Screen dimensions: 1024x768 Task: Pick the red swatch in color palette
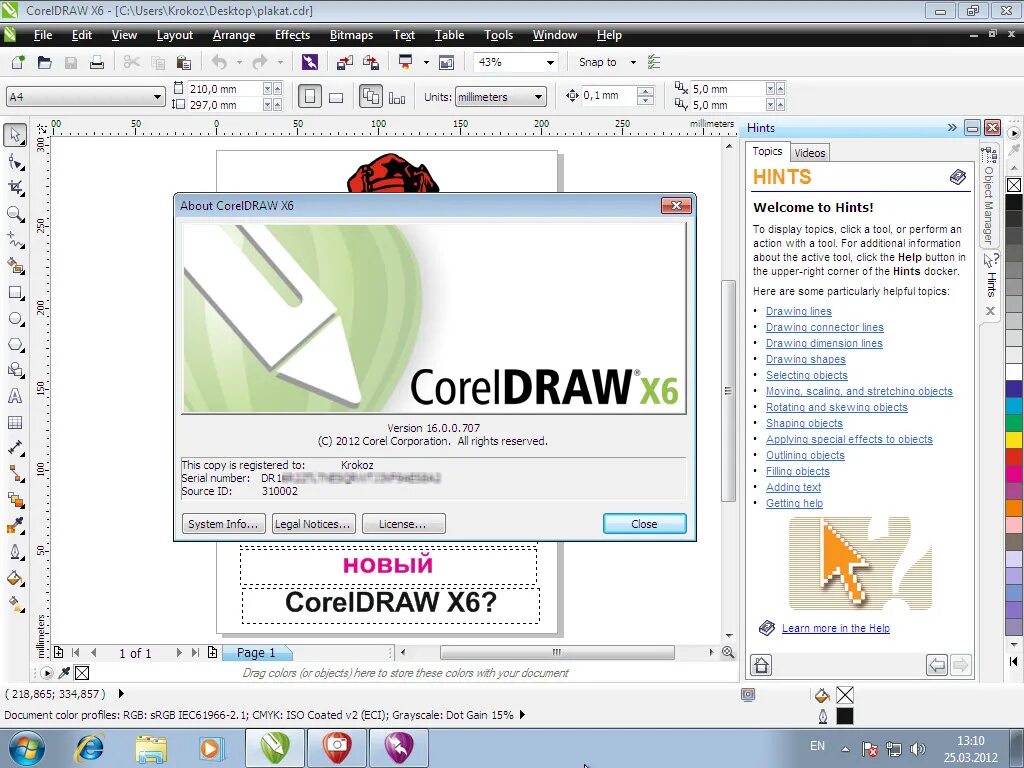point(1014,456)
